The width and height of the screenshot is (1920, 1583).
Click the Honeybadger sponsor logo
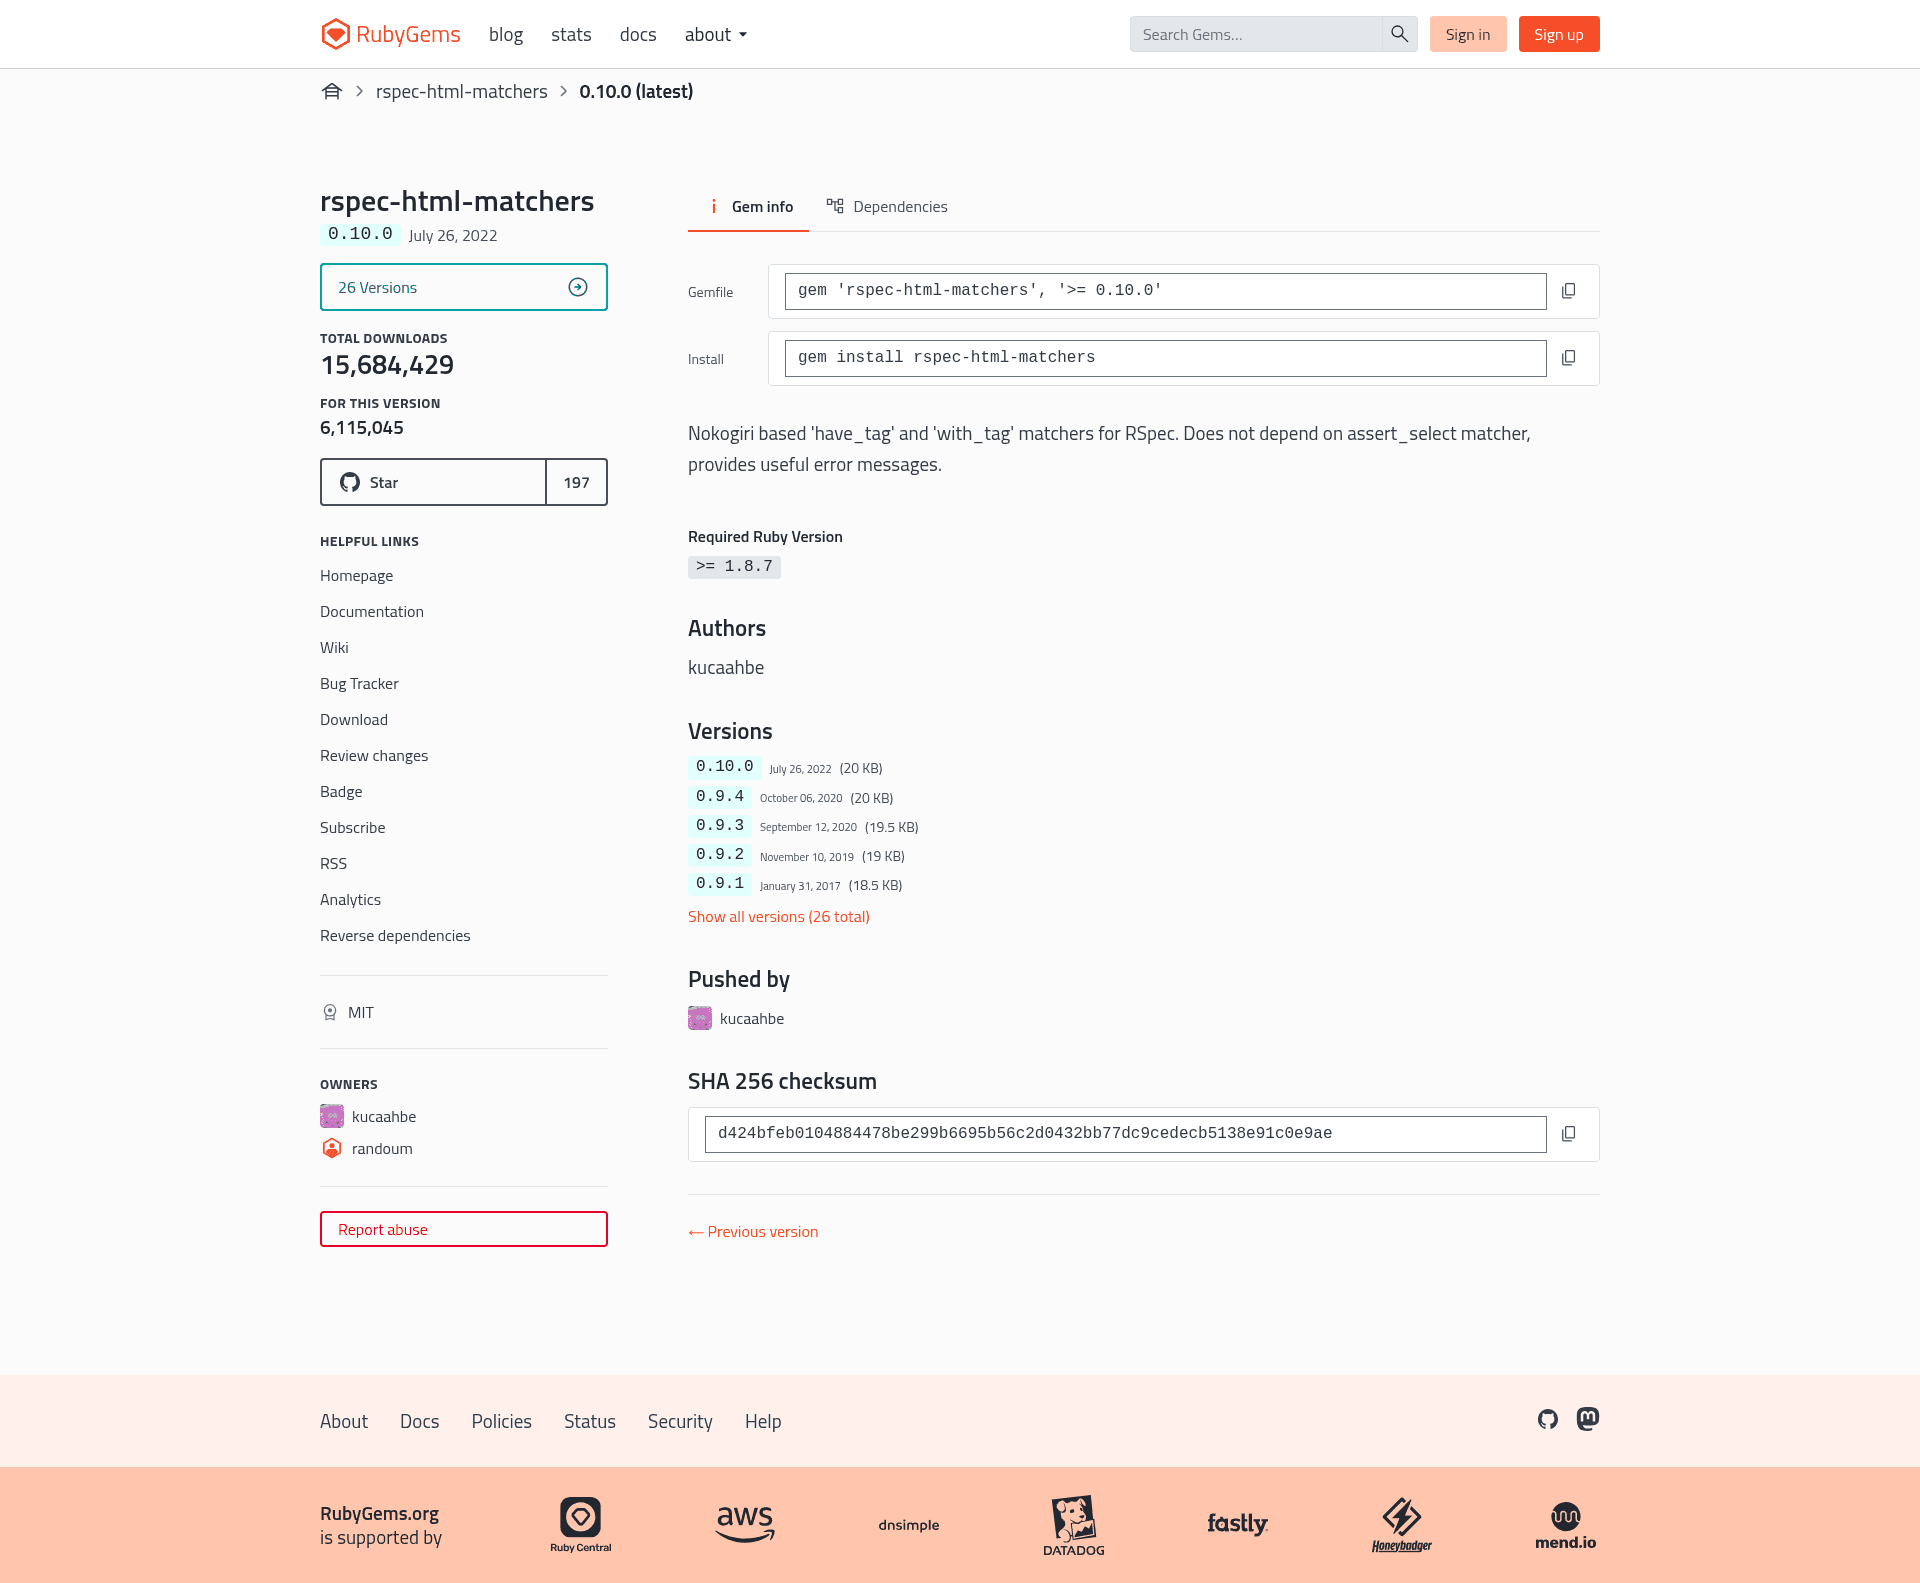[1402, 1525]
